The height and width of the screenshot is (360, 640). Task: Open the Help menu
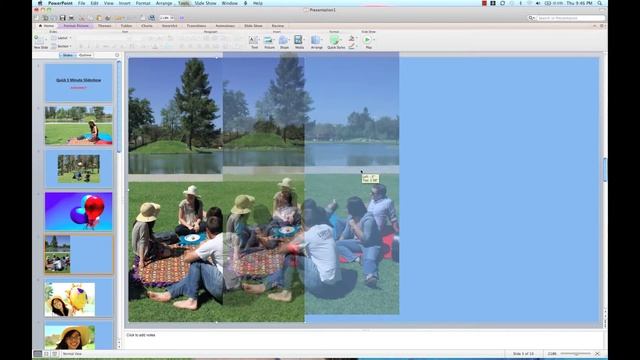point(258,3)
